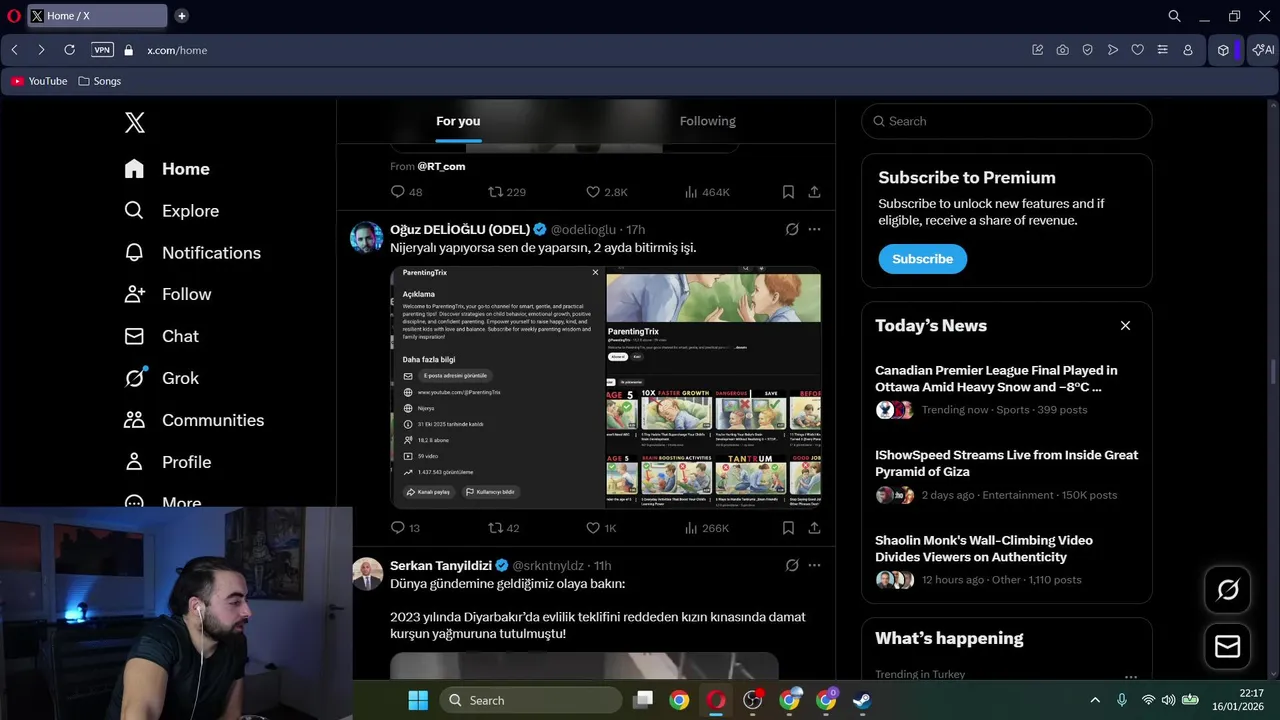Open left image of ParentingTrix post

(497, 388)
